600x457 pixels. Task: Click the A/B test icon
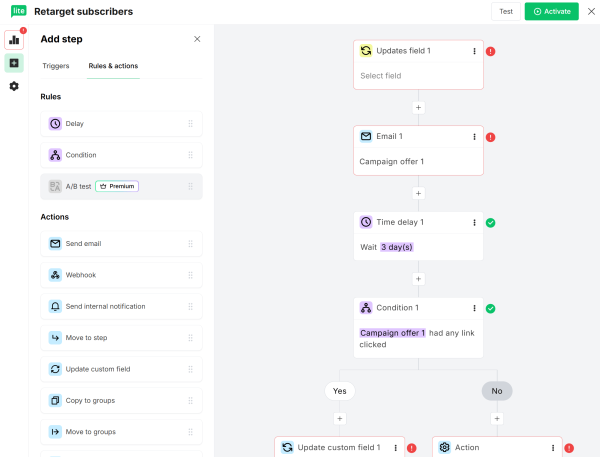[55, 186]
